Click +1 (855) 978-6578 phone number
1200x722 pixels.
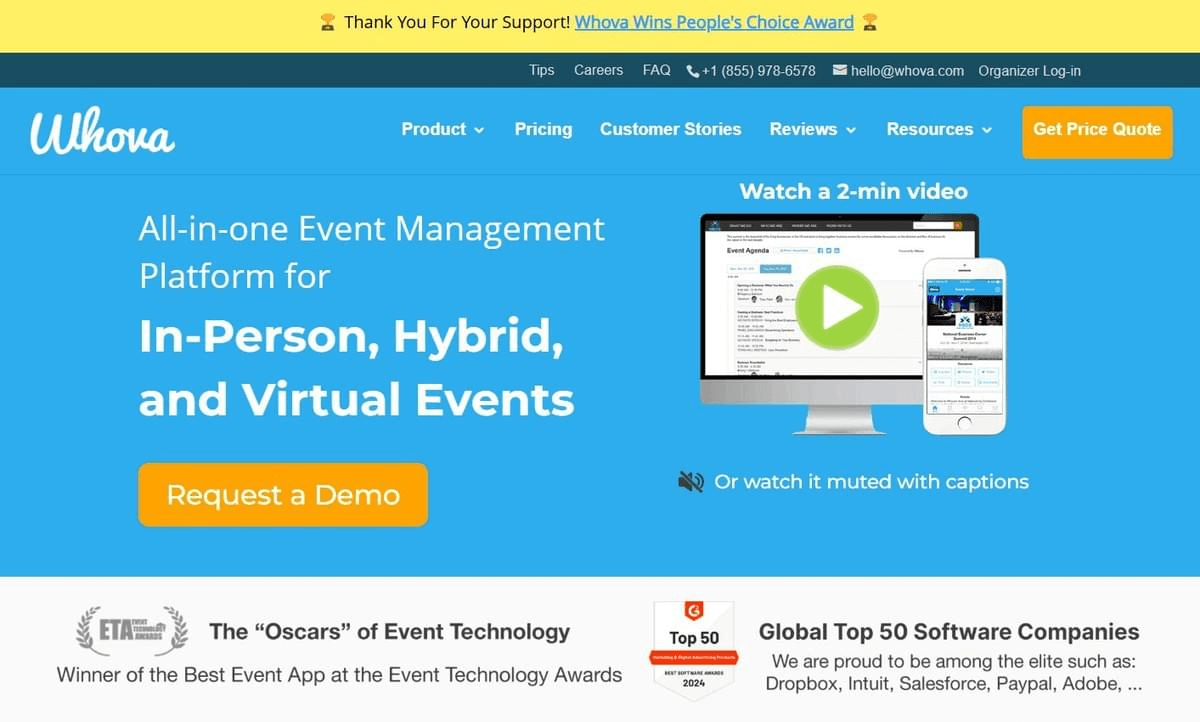pos(758,71)
